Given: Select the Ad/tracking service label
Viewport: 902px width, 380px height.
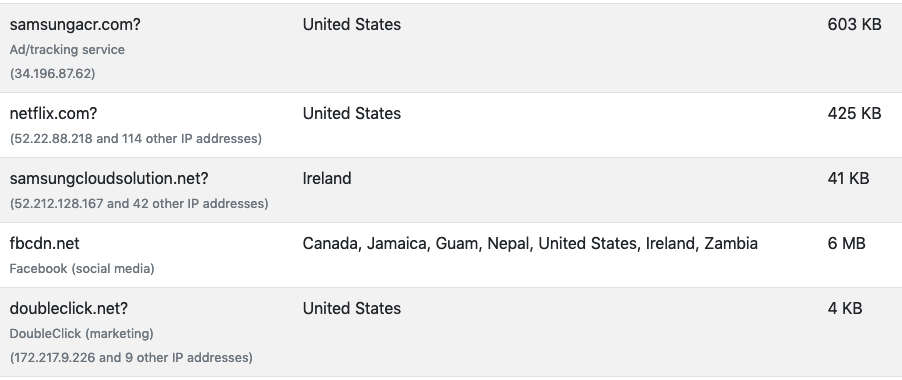Looking at the screenshot, I should pyautogui.click(x=67, y=50).
